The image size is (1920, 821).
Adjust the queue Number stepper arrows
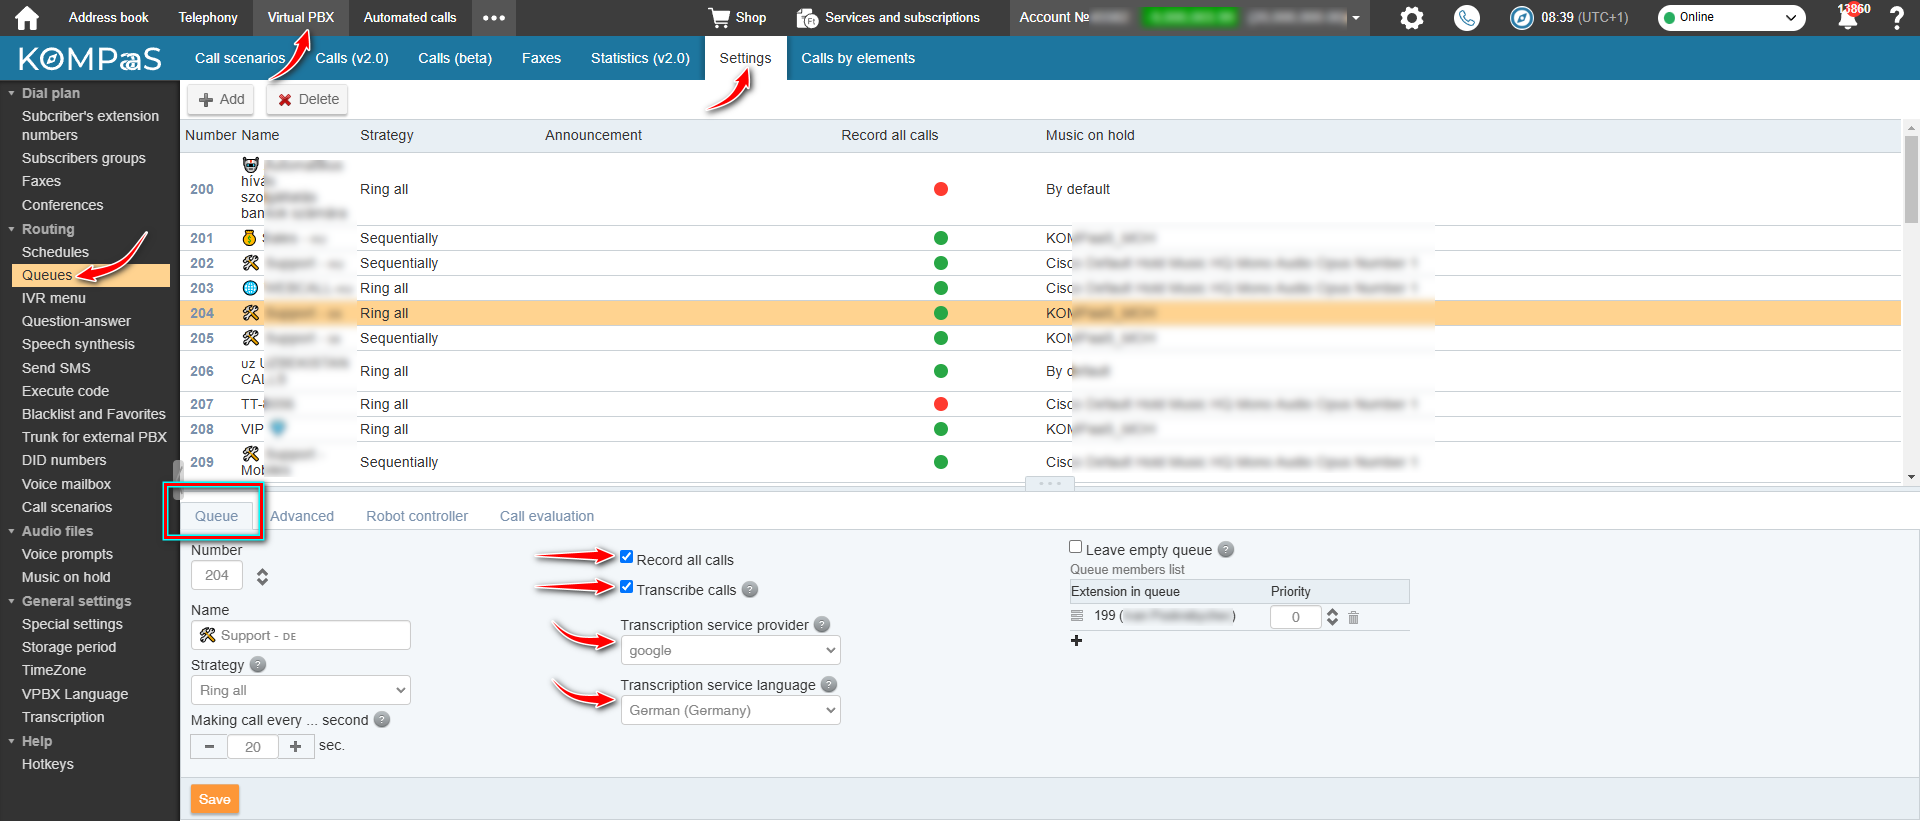coord(262,576)
